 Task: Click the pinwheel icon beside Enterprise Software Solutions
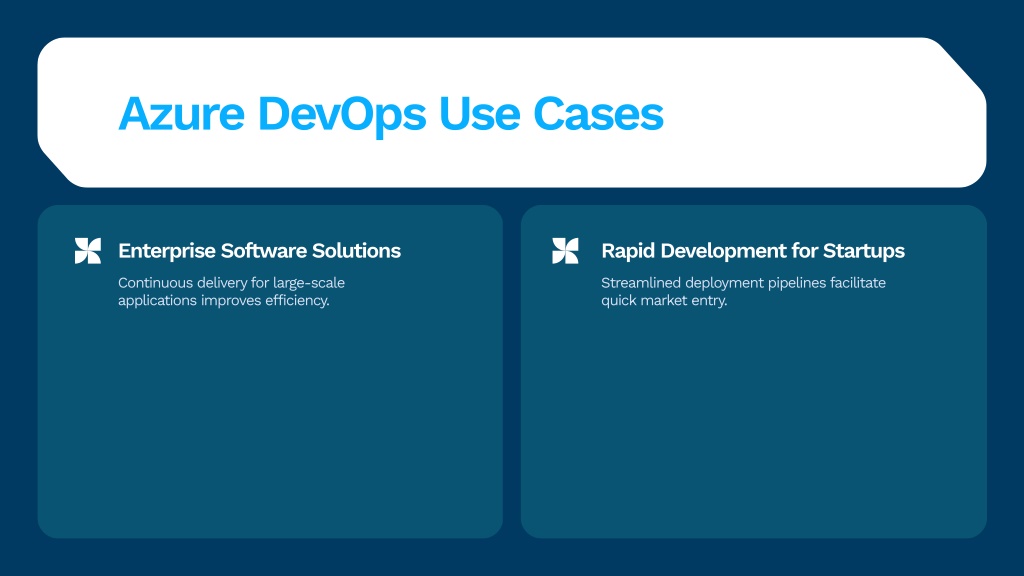(88, 251)
